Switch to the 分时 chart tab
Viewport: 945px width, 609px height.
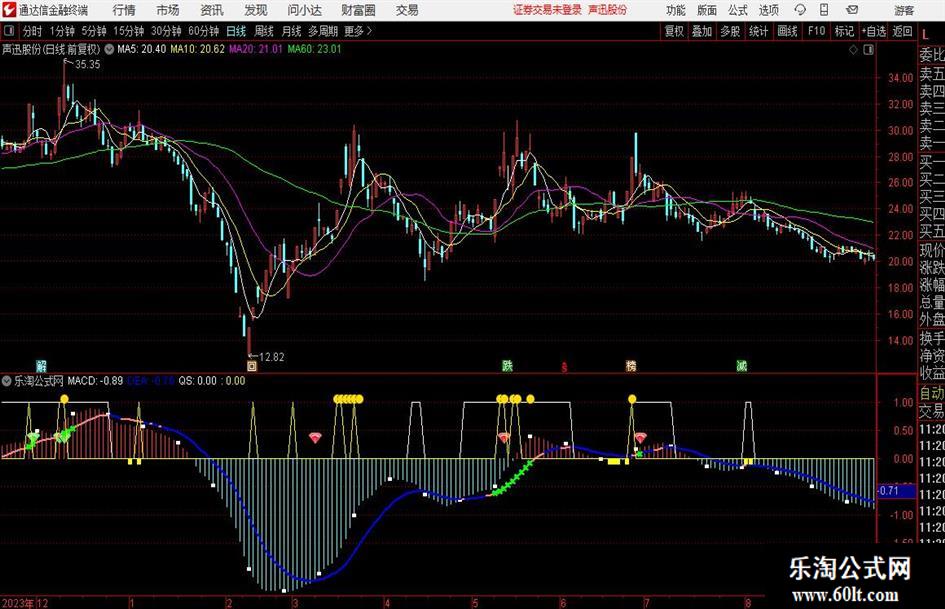(x=33, y=31)
